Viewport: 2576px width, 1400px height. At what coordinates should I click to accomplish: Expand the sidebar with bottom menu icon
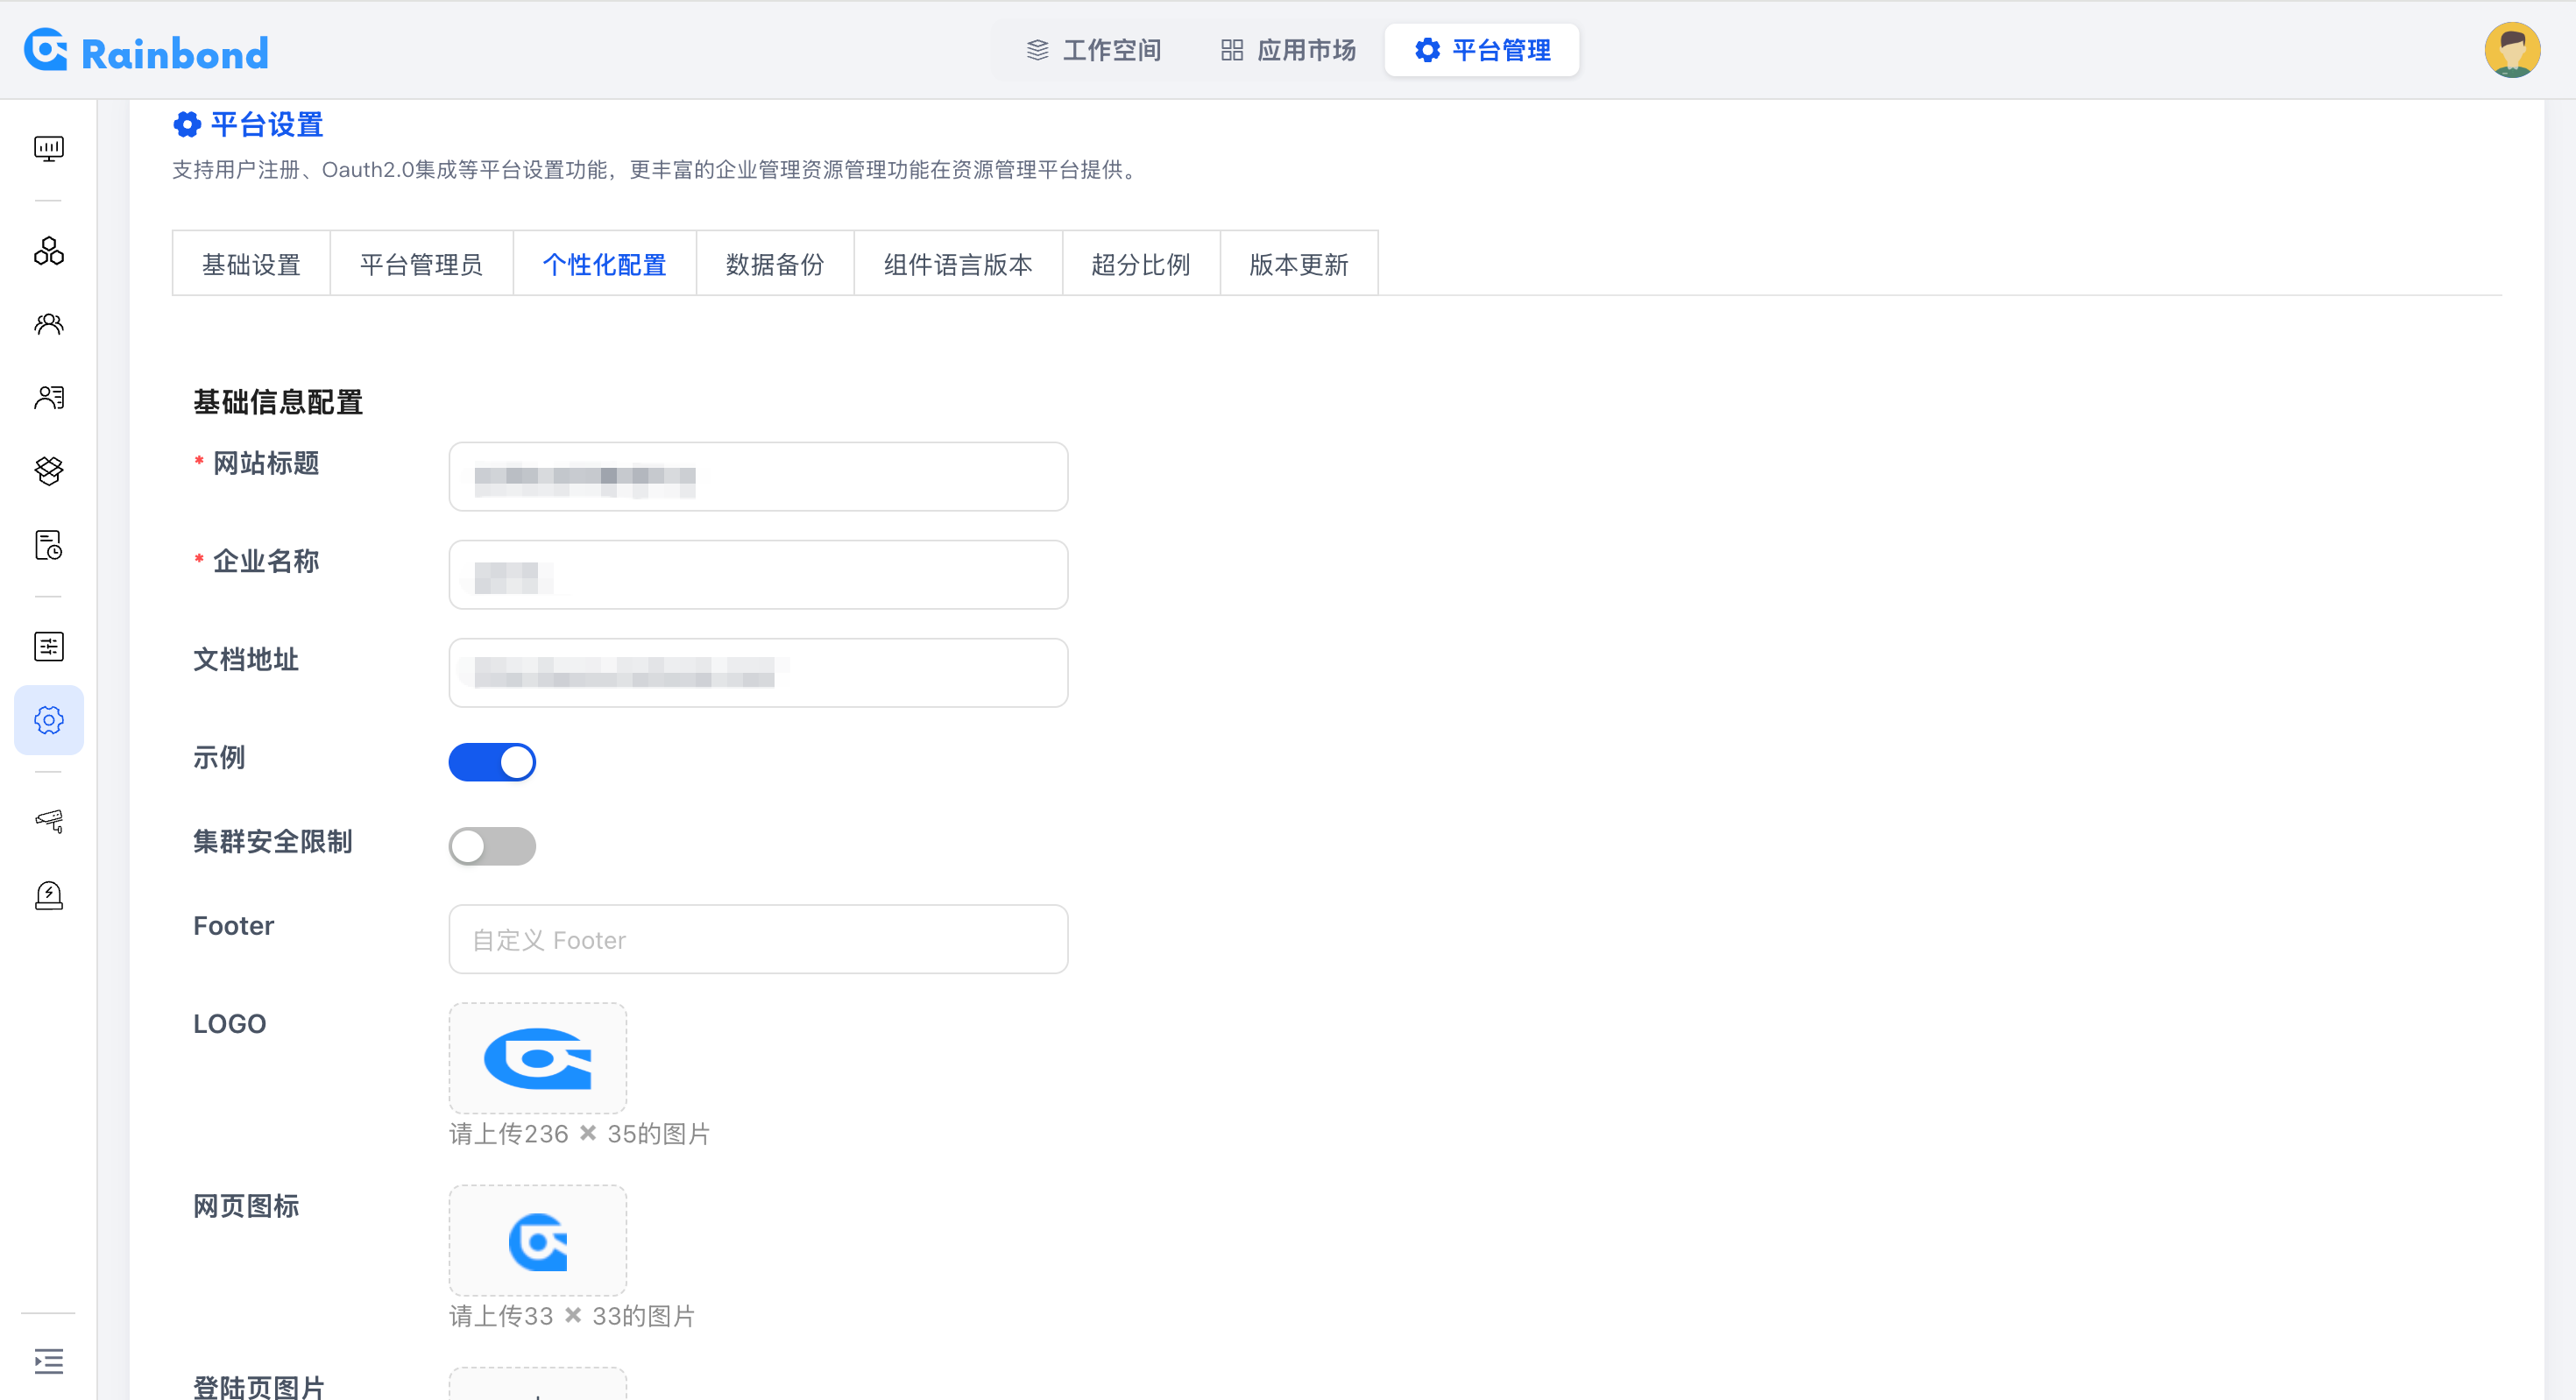coord(48,1361)
